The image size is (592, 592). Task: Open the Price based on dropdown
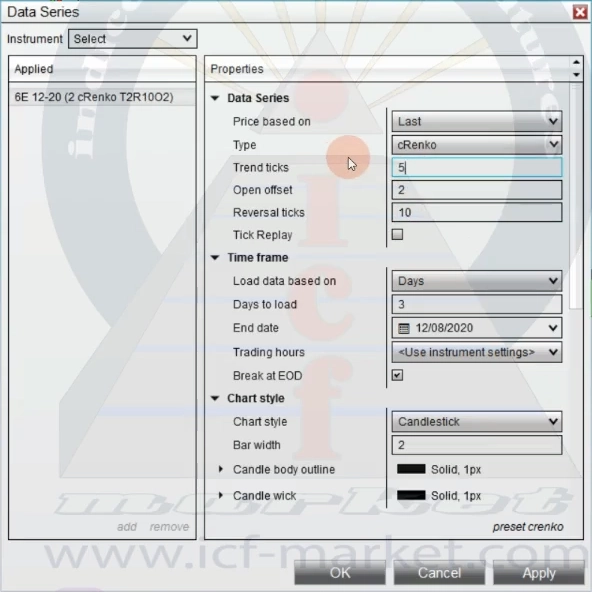477,121
